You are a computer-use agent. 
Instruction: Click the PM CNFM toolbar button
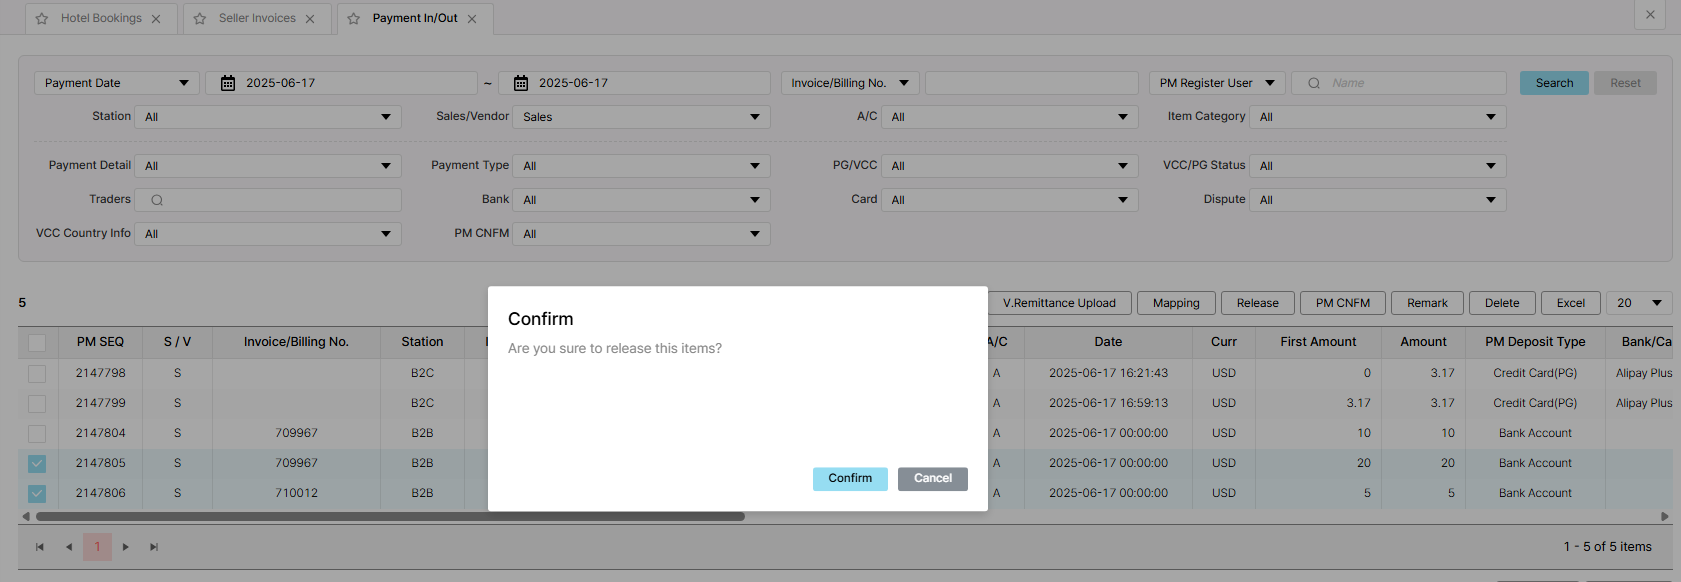pos(1343,303)
